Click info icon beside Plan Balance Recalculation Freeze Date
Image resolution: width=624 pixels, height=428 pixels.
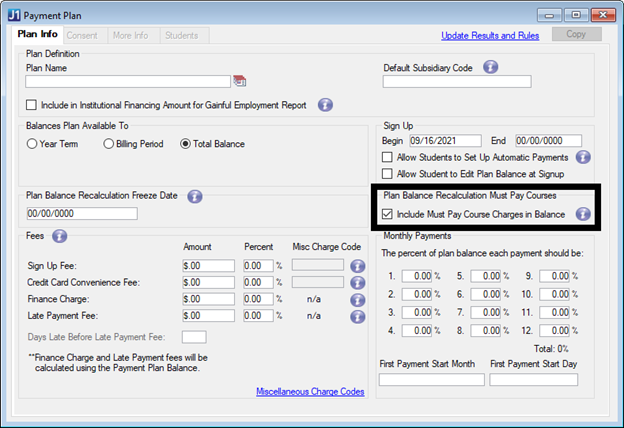coord(195,196)
